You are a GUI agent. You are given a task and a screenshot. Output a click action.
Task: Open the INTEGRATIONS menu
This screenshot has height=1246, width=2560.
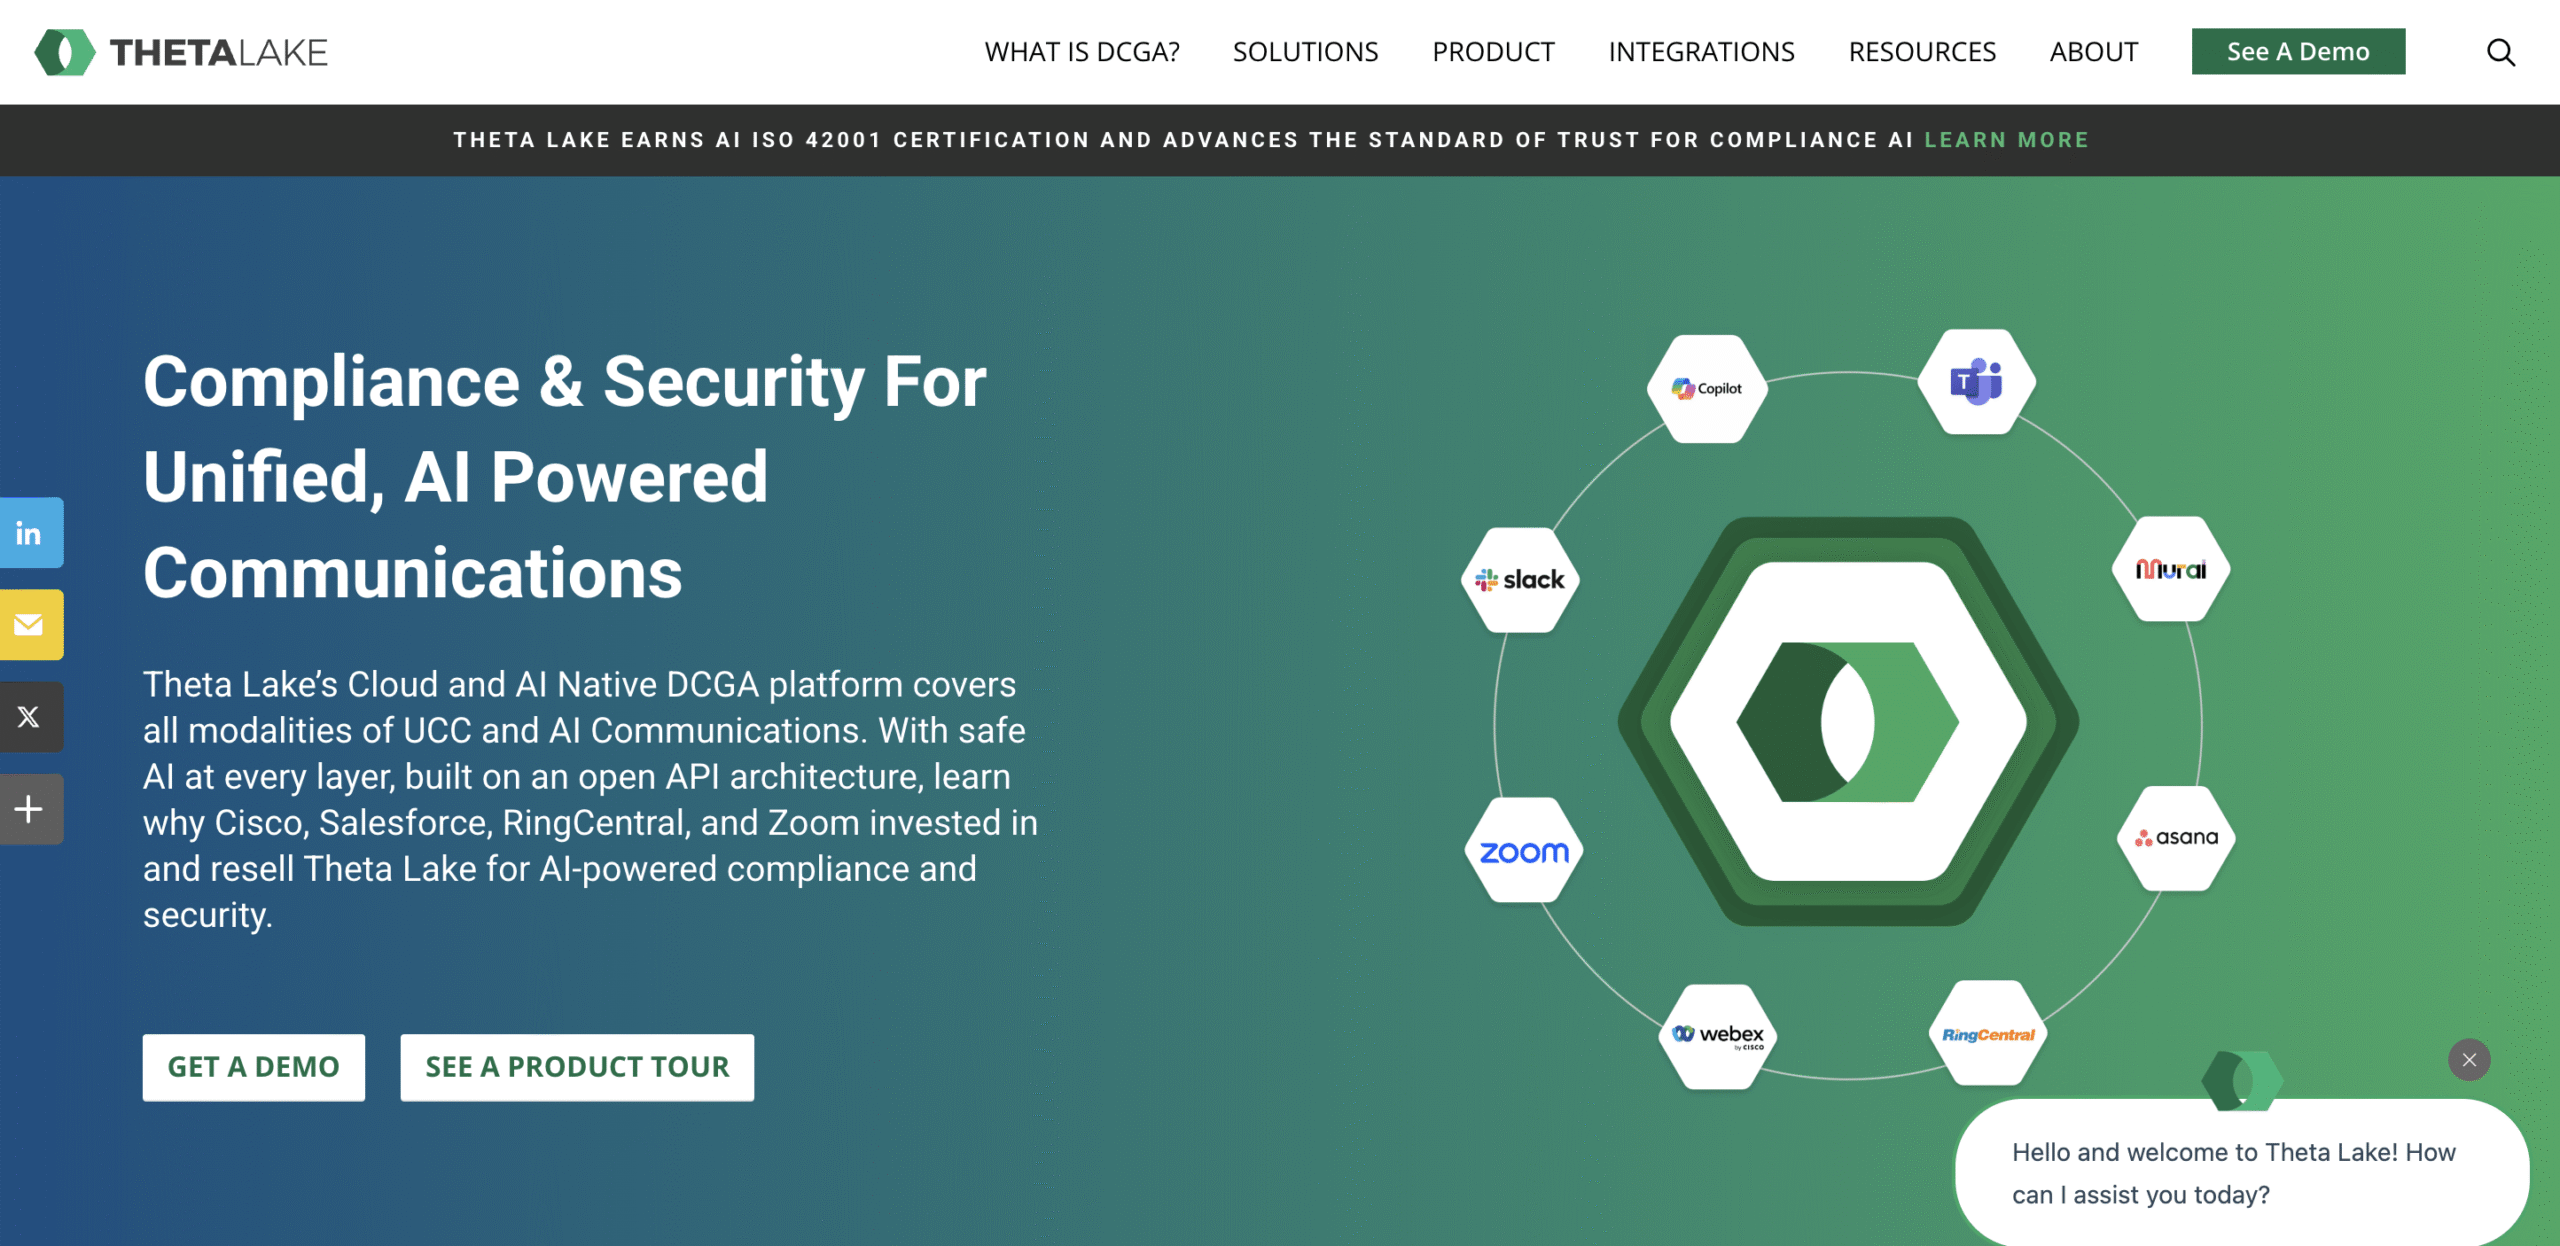1701,52
